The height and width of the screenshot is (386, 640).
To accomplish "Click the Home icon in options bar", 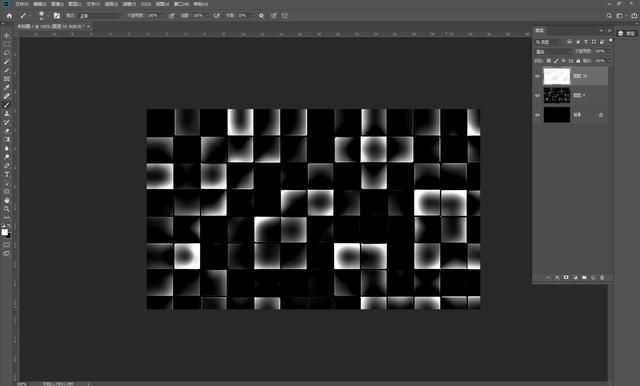I will 9,16.
